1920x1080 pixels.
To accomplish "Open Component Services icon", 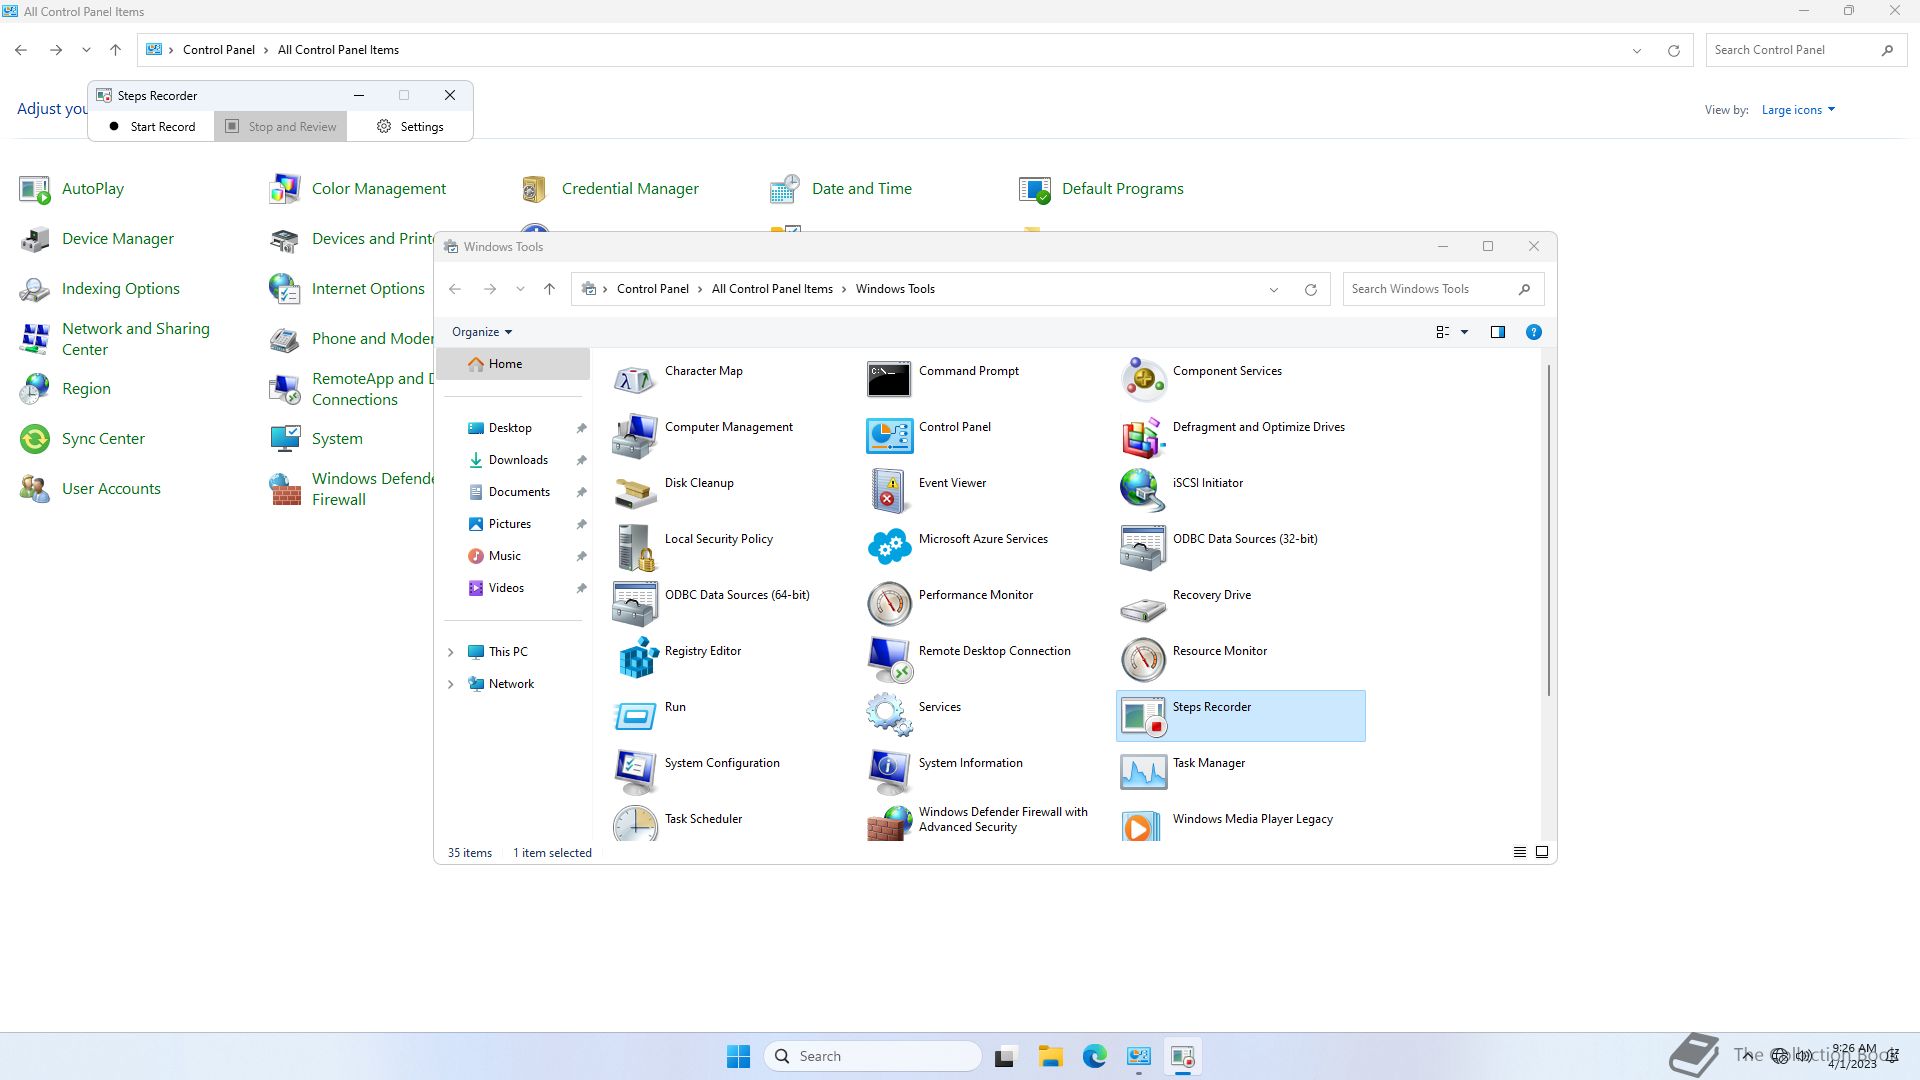I will coord(1143,379).
